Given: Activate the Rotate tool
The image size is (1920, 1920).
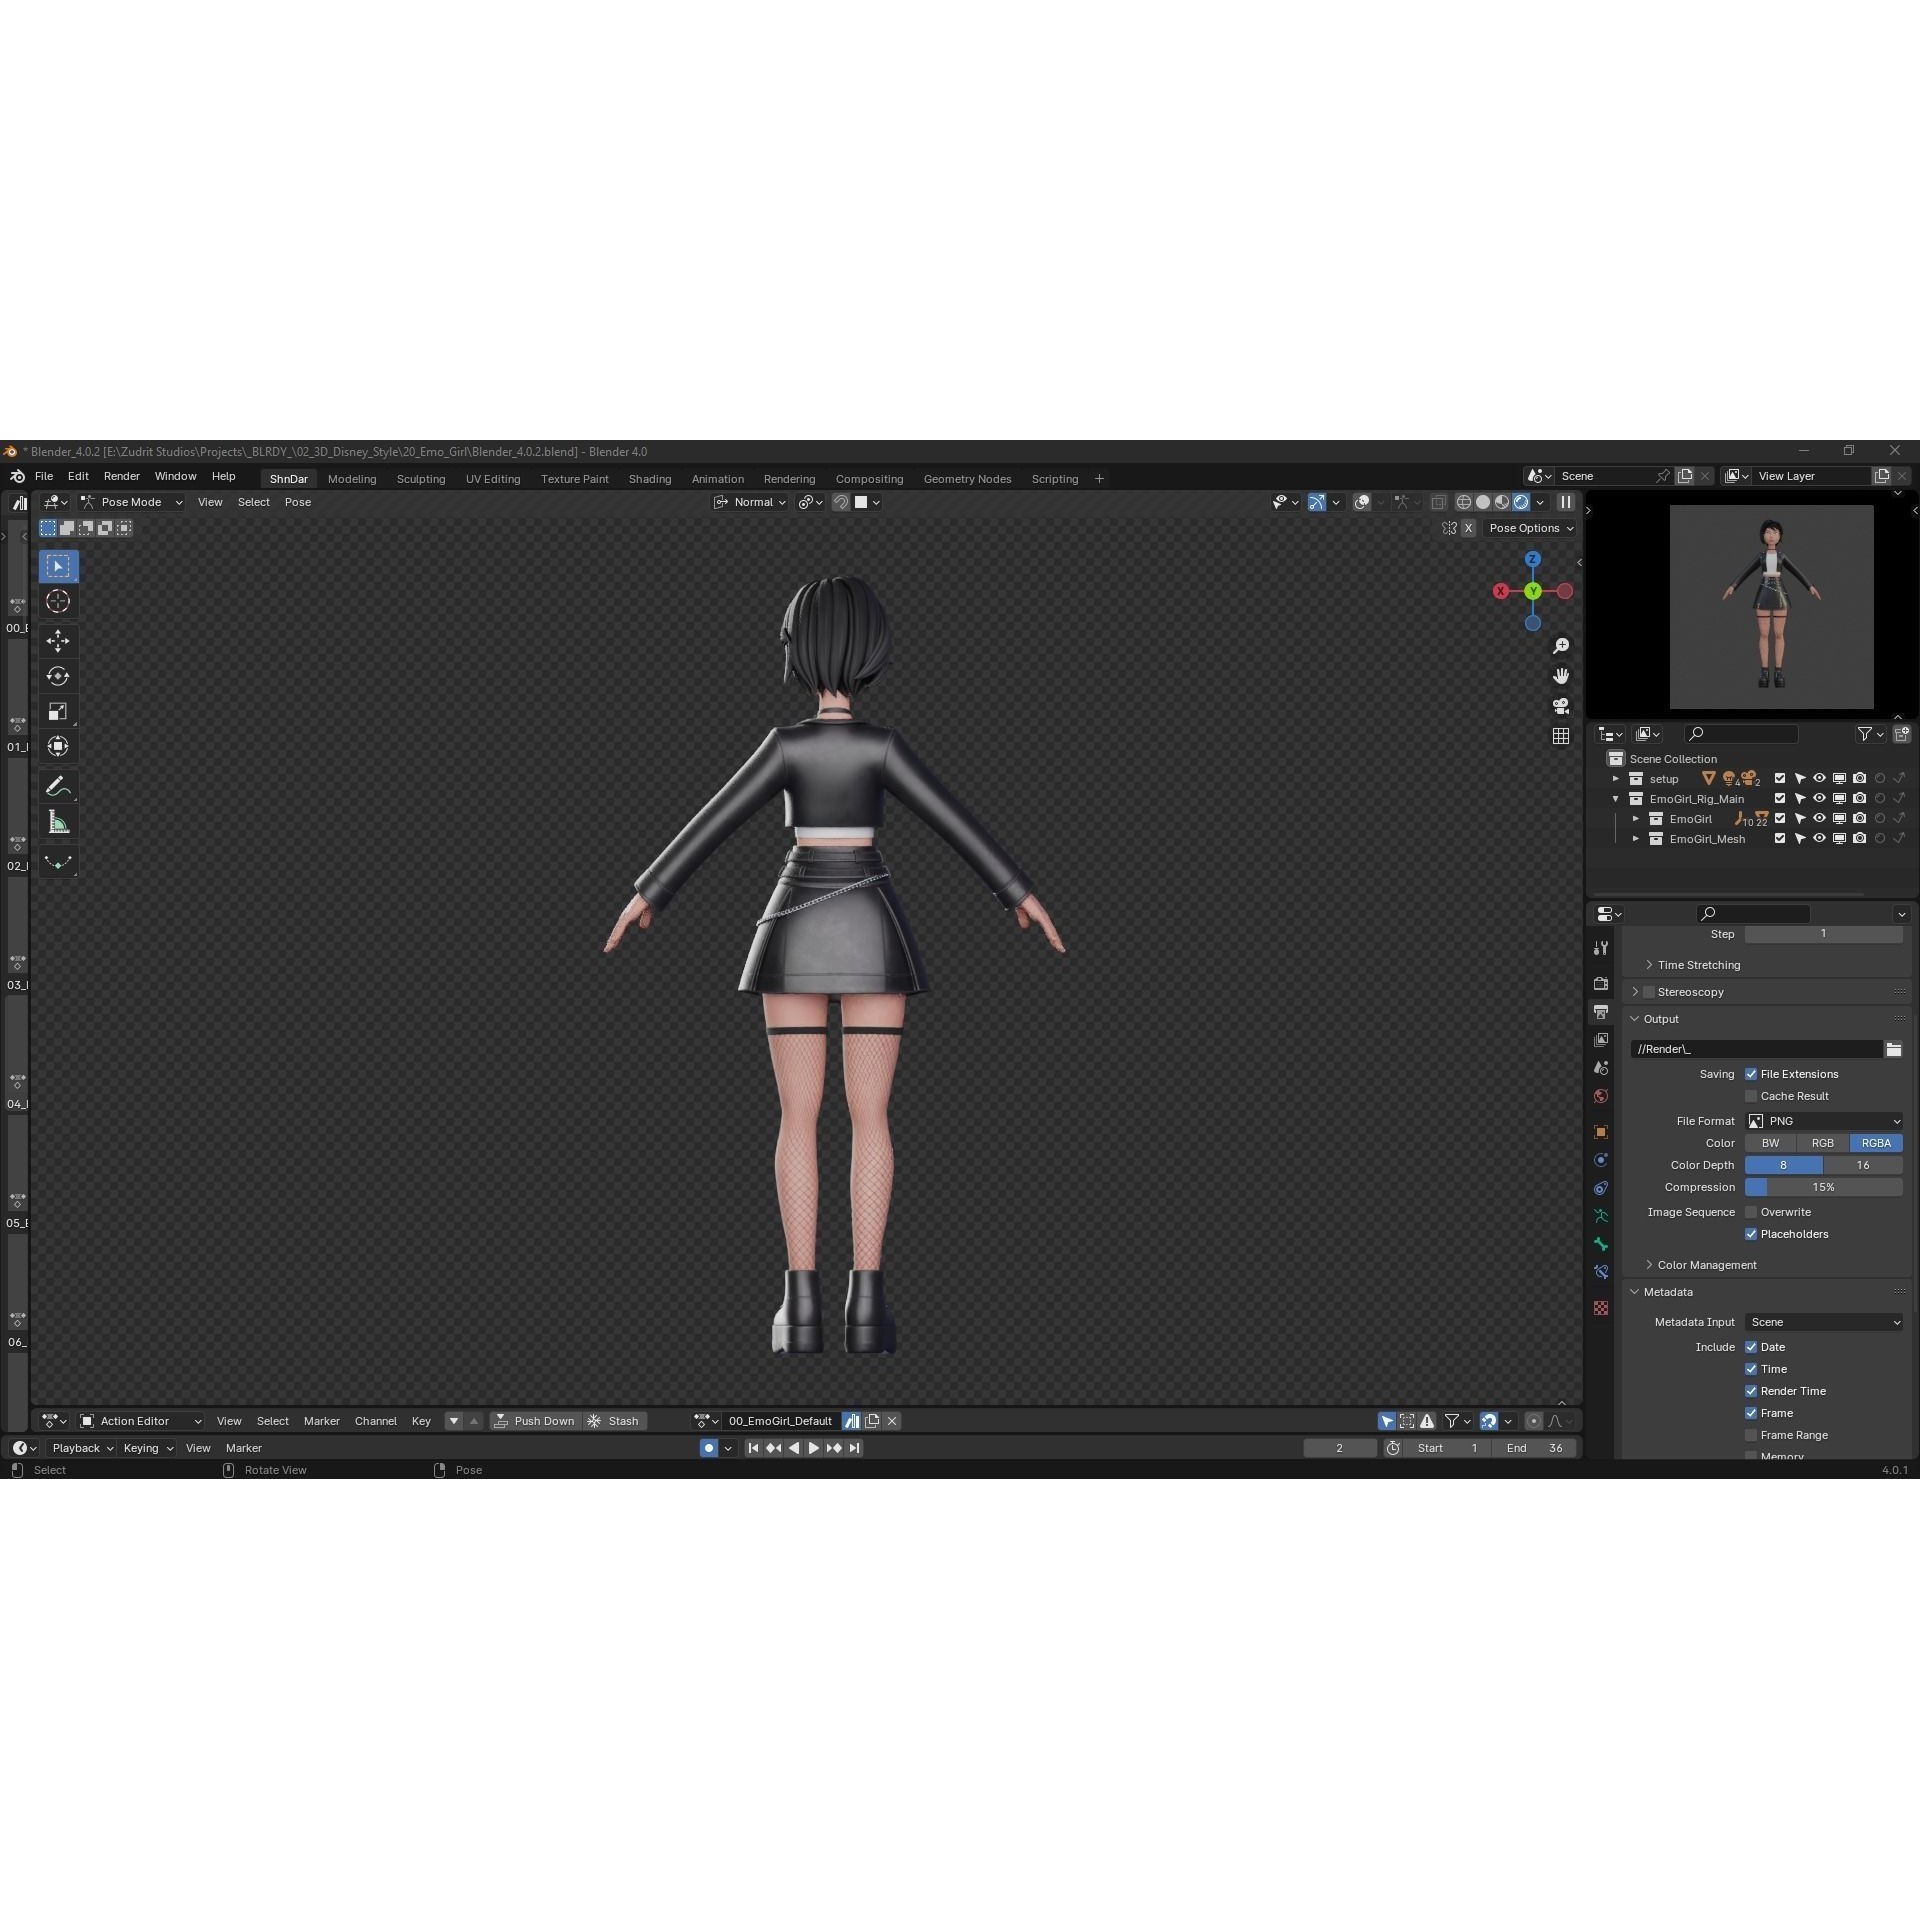Looking at the screenshot, I should [58, 676].
